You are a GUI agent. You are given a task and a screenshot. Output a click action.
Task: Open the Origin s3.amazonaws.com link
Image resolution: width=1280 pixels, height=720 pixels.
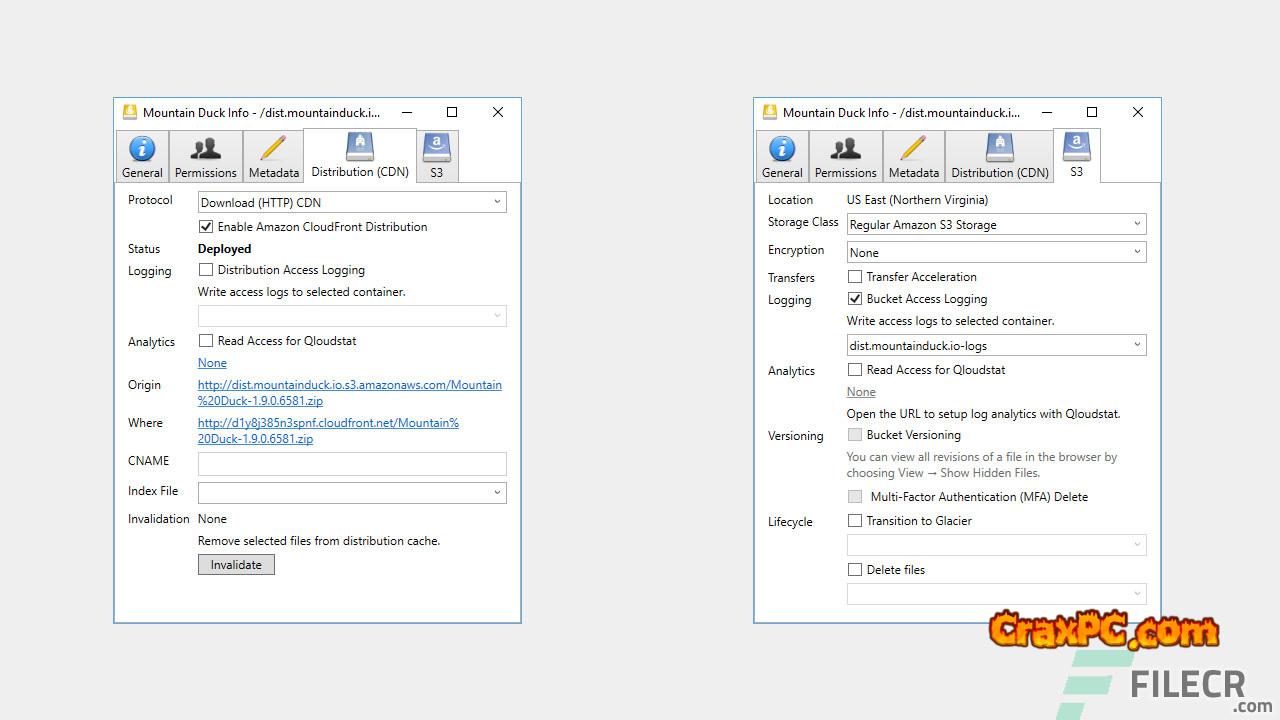(350, 393)
